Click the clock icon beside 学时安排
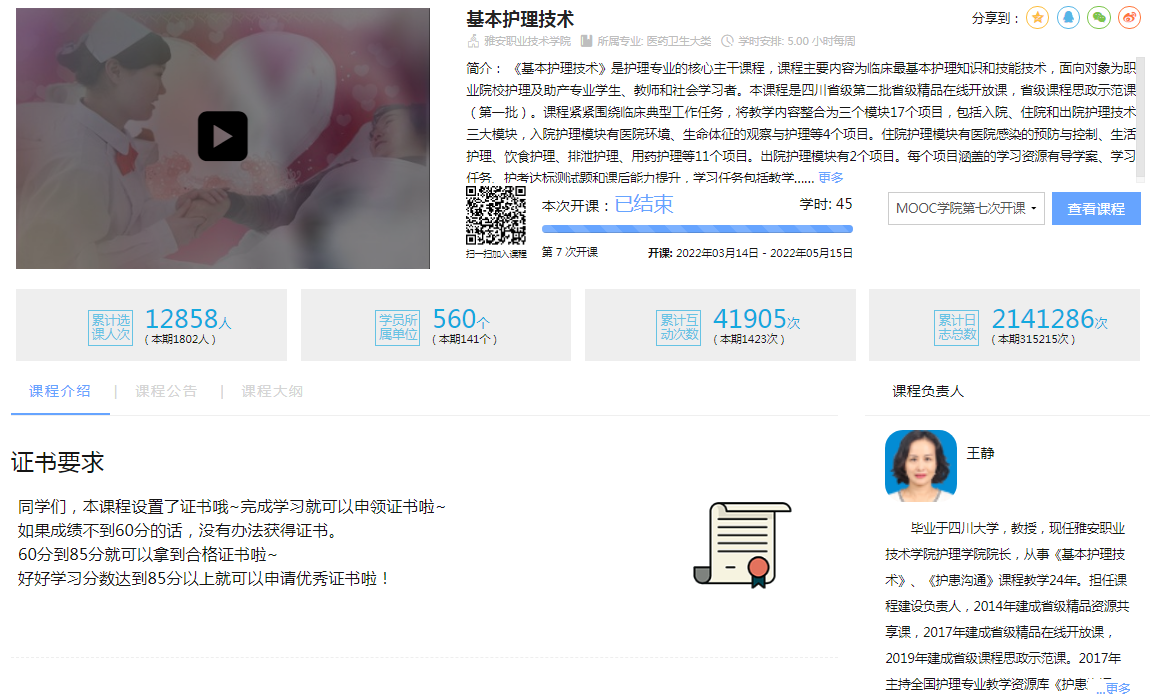The width and height of the screenshot is (1157, 694). [727, 41]
